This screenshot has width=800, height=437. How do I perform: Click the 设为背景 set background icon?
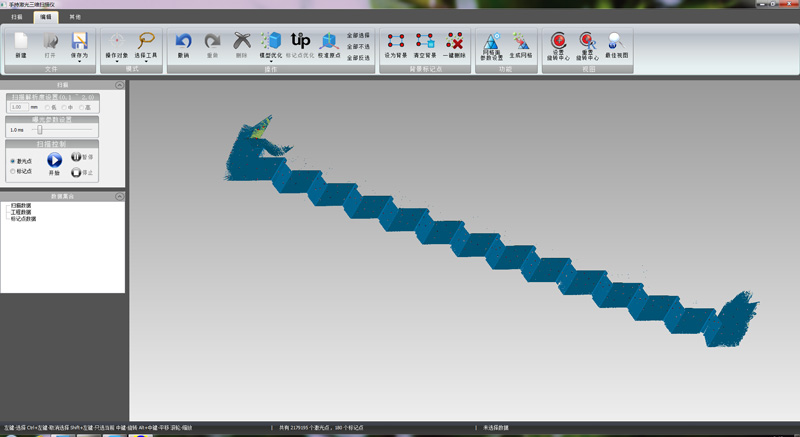coord(396,42)
